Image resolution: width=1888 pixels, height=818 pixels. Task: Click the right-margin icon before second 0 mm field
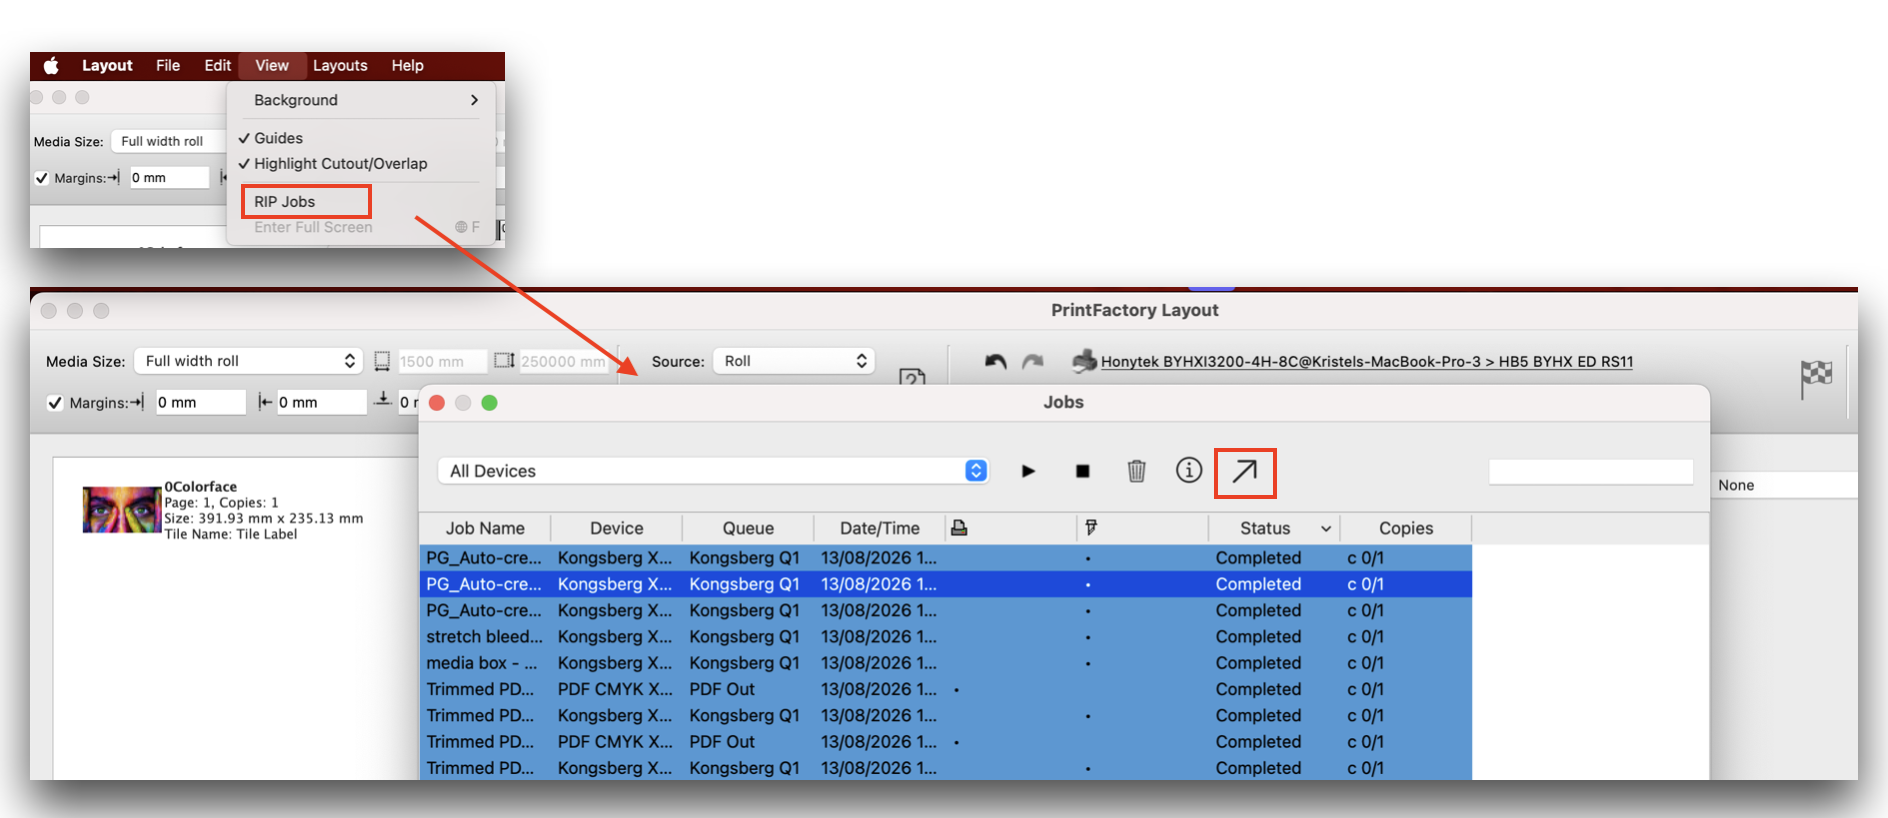coord(265,402)
